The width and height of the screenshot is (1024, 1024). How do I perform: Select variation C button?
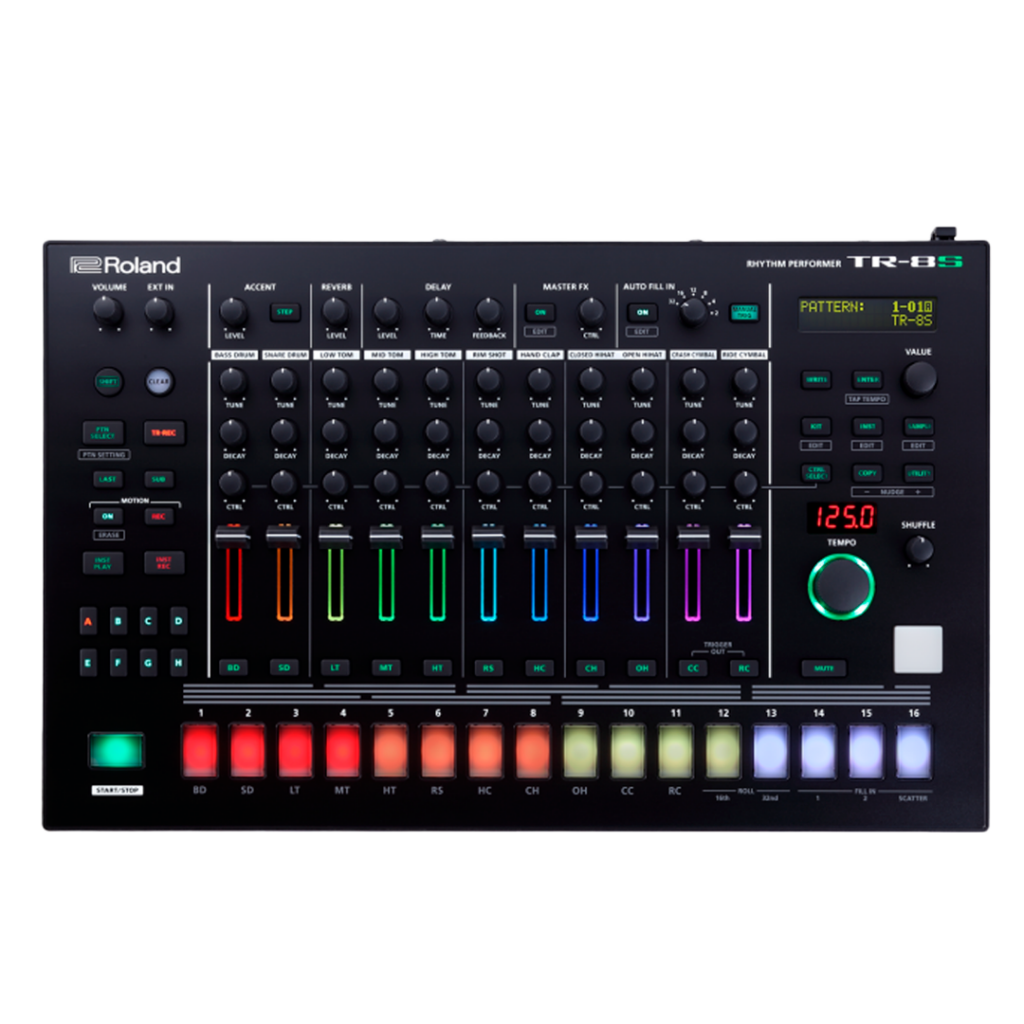tap(148, 621)
